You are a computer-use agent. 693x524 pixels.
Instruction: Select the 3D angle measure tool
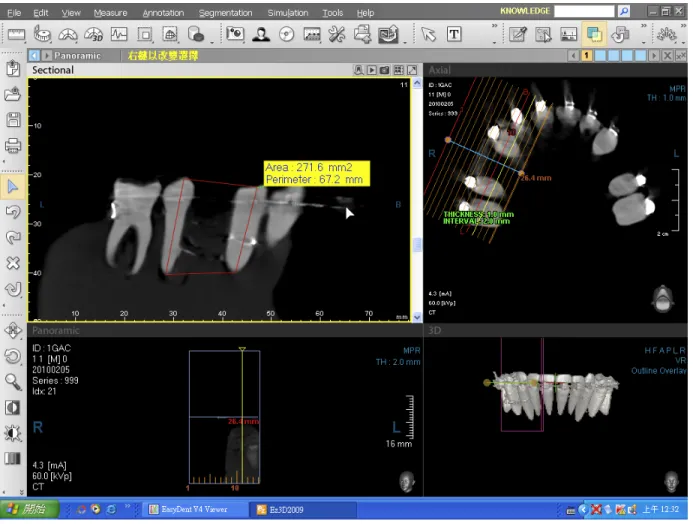pos(93,34)
